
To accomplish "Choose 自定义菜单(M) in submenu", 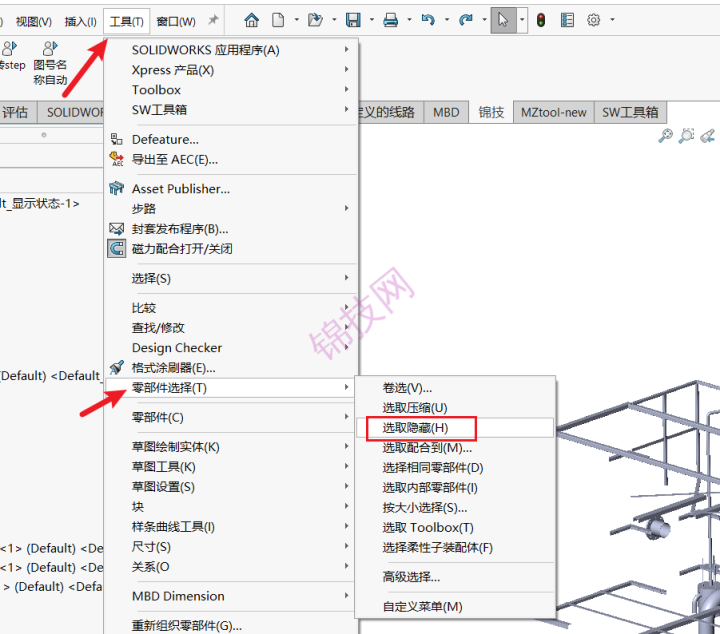I will pos(455,607).
